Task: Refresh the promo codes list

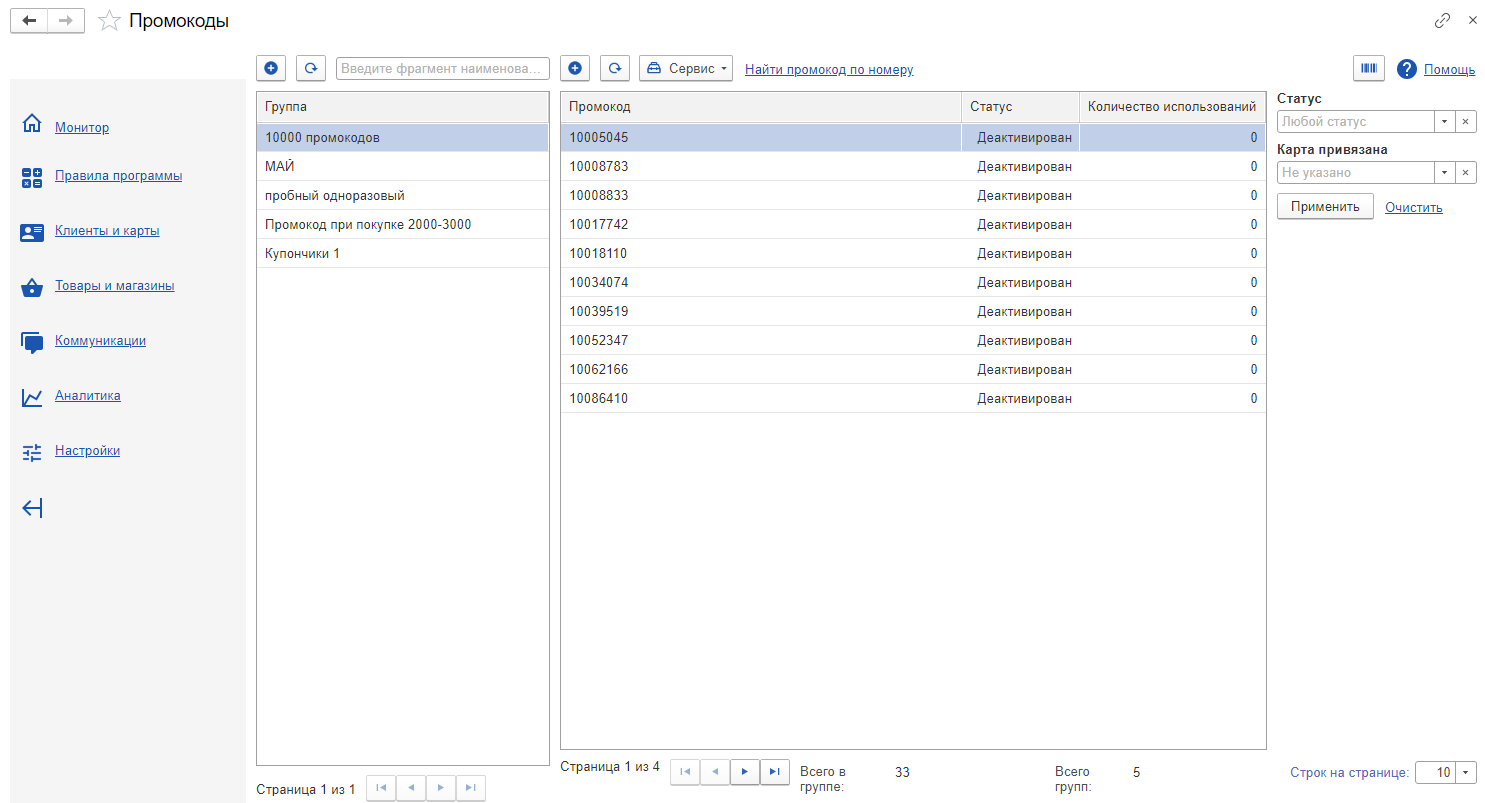Action: [x=615, y=68]
